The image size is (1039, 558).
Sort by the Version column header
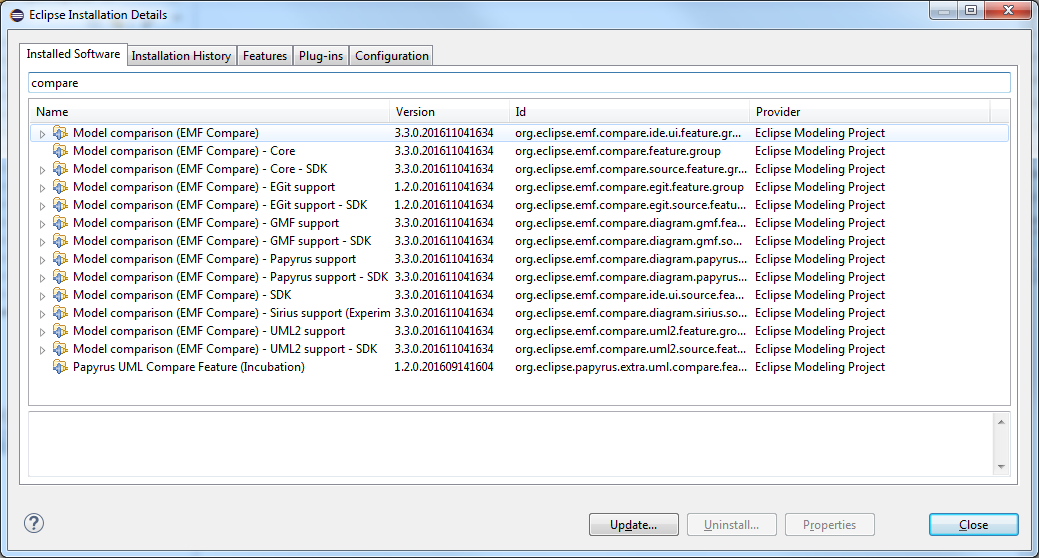[449, 111]
